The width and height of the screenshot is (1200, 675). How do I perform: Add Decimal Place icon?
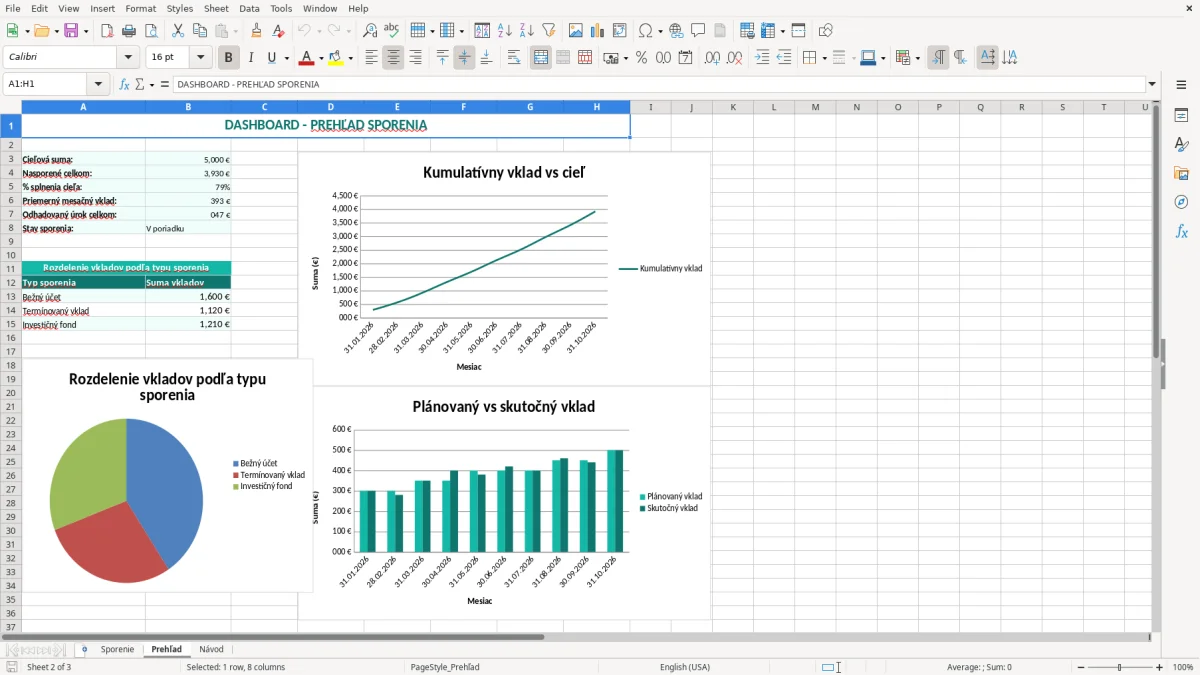(x=712, y=58)
